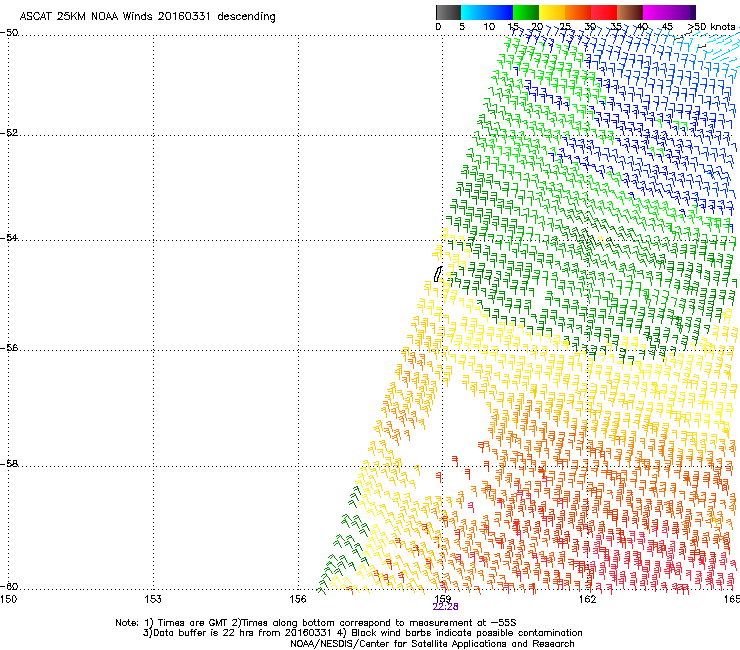Click the 'Times are GMT' note text
This screenshot has width=740, height=650.
(193, 623)
